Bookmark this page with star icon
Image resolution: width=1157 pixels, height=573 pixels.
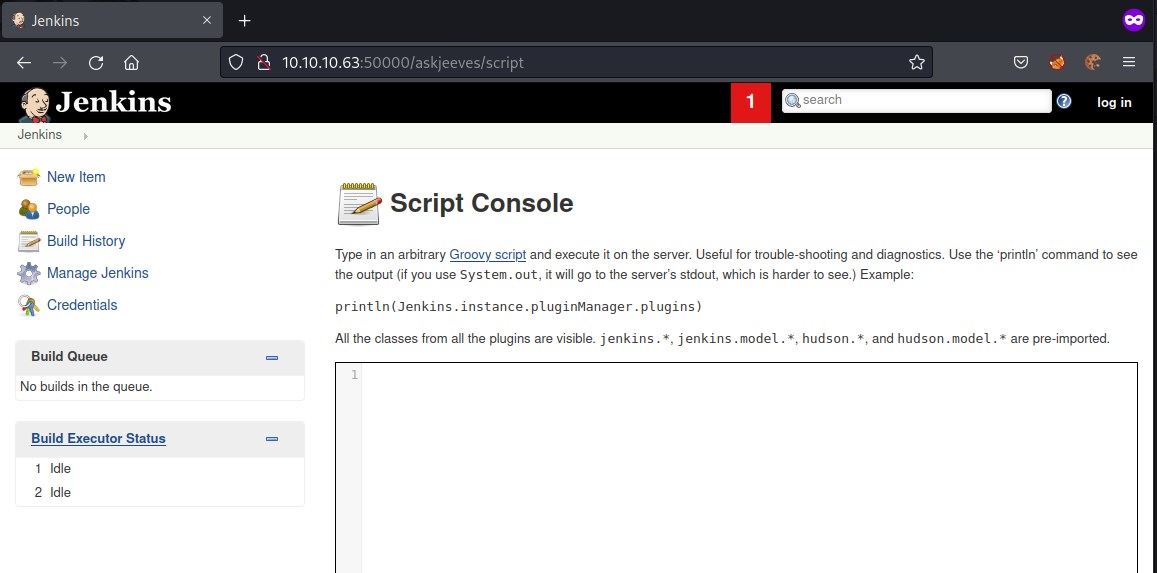coord(916,62)
